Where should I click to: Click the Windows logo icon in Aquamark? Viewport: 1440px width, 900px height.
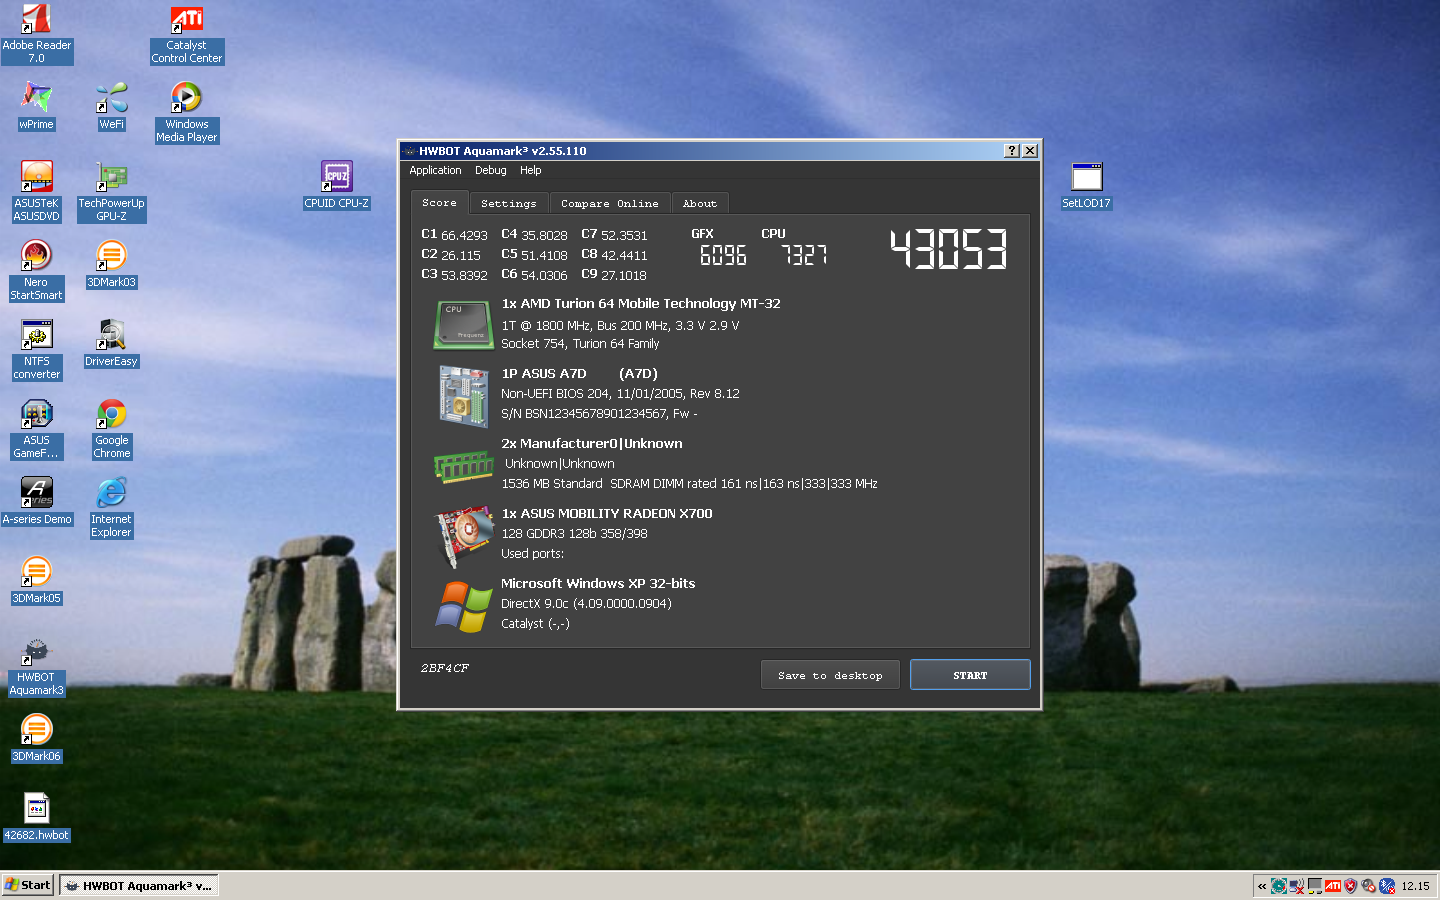coord(464,606)
